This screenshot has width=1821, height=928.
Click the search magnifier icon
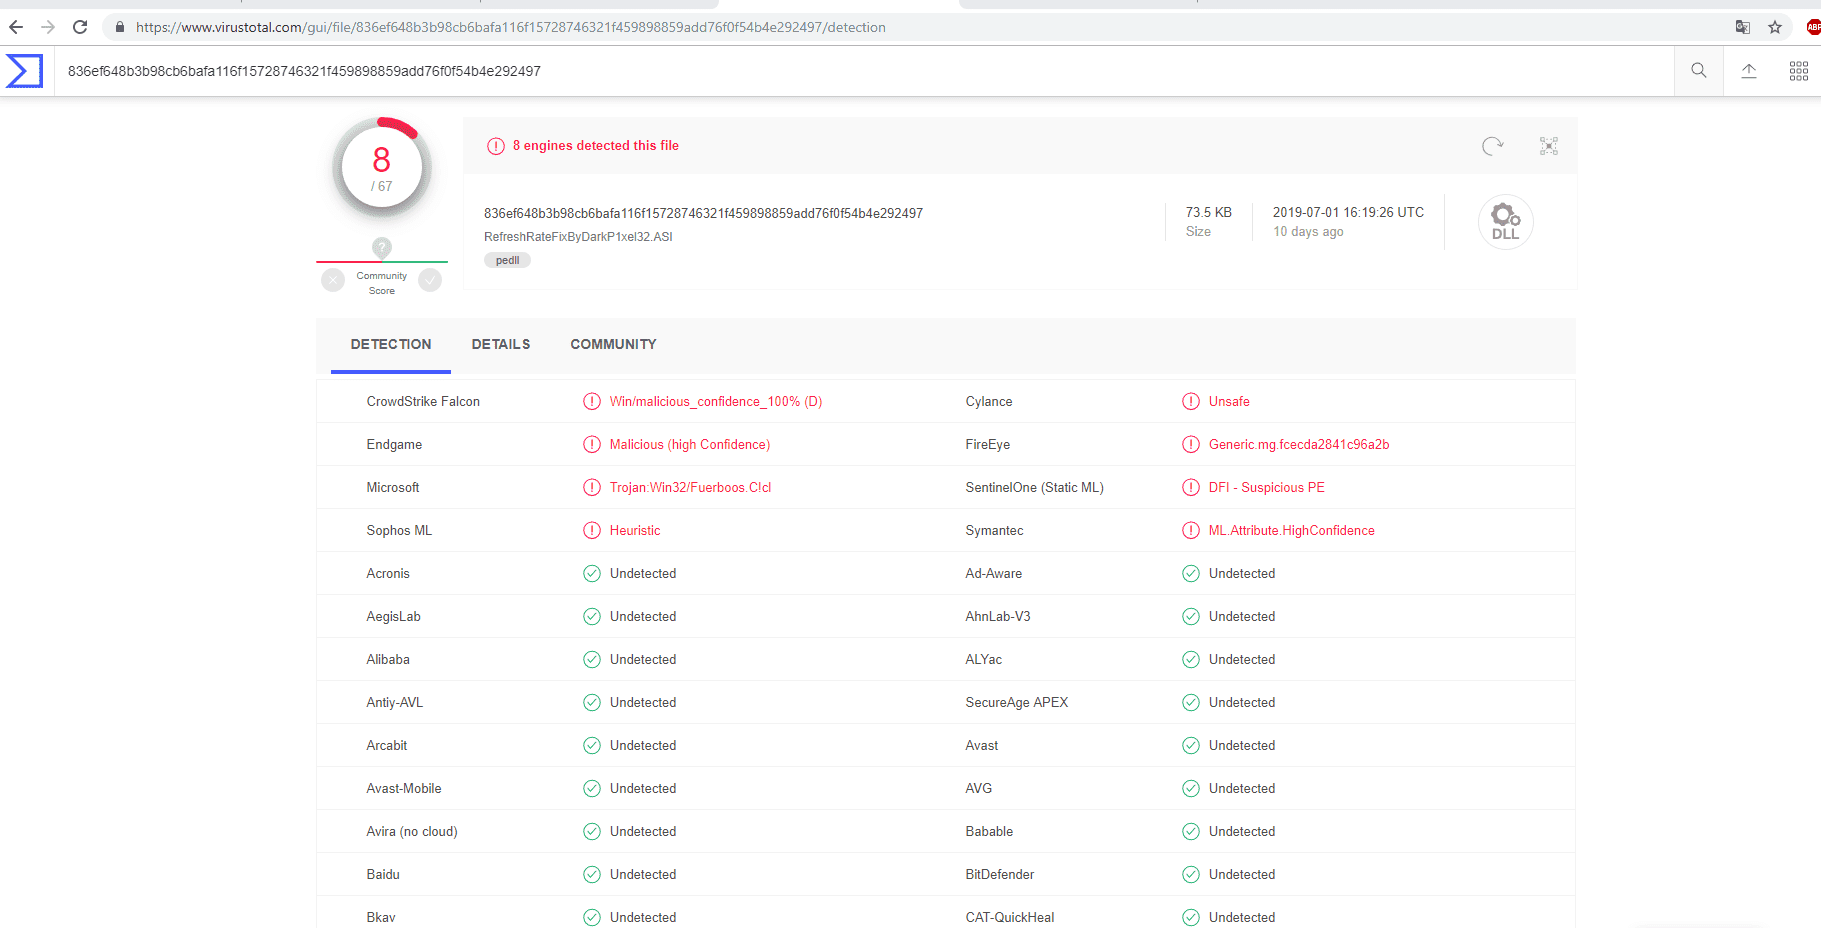coord(1698,71)
